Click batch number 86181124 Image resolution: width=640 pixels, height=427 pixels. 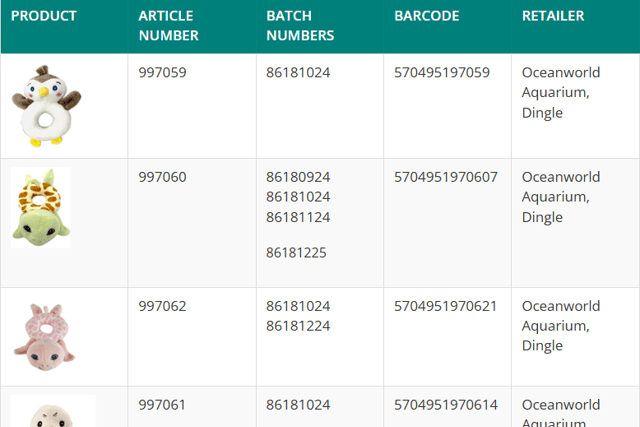pos(298,217)
